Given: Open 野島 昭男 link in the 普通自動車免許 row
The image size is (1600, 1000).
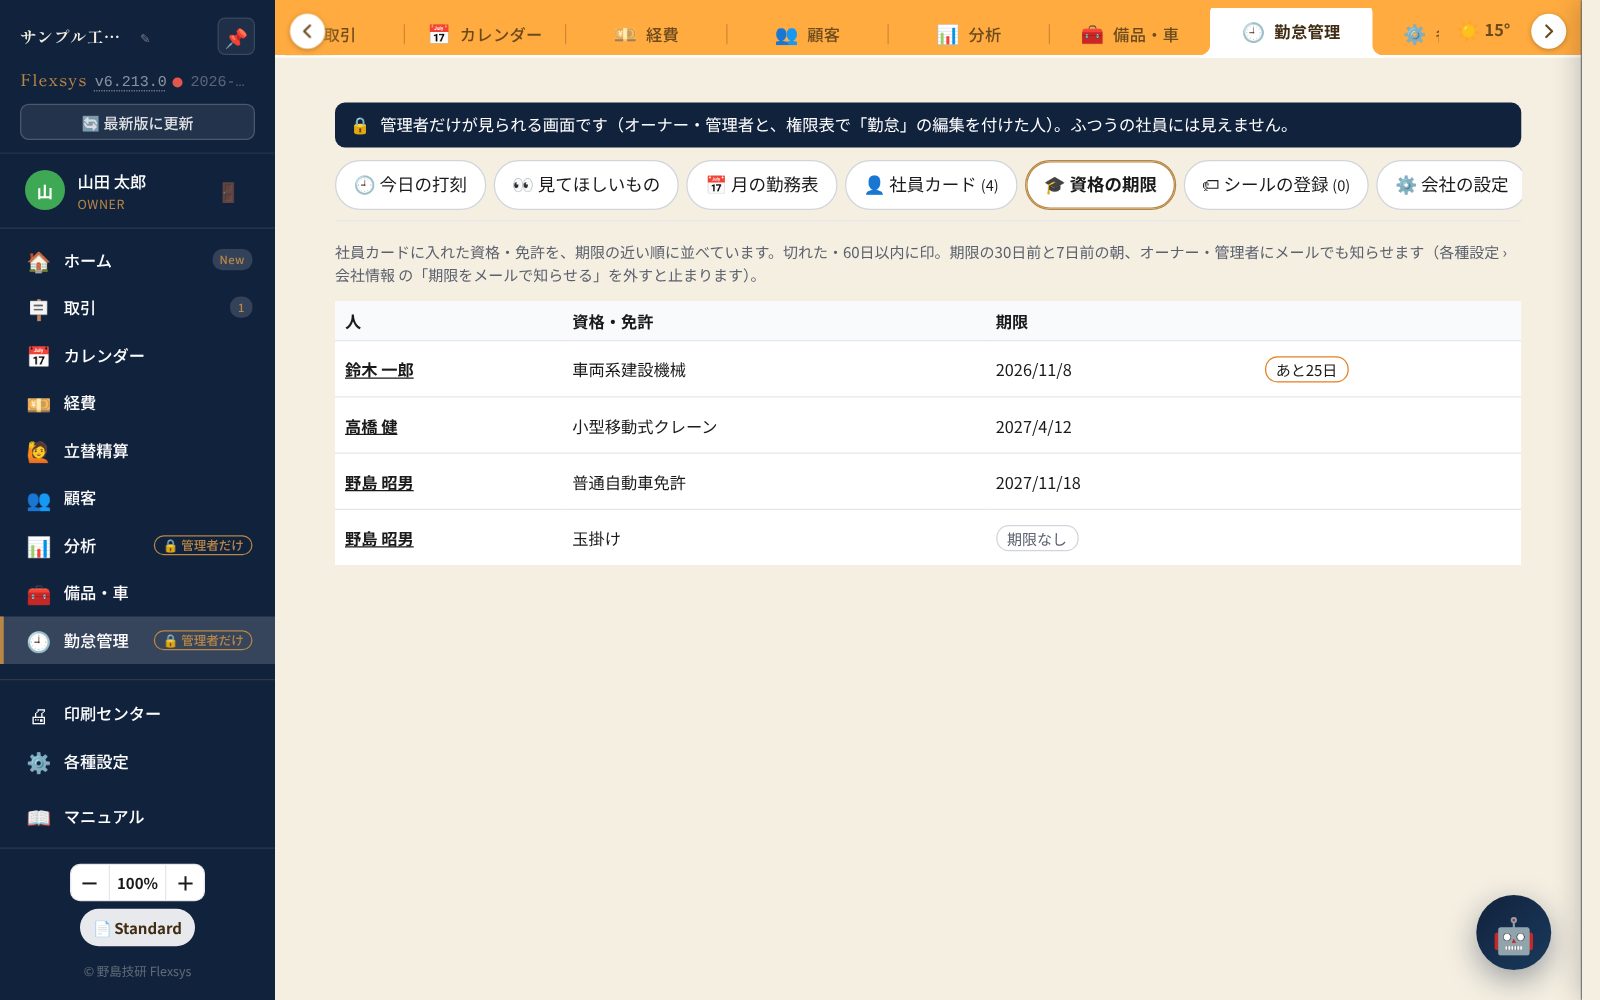Looking at the screenshot, I should click(x=379, y=483).
